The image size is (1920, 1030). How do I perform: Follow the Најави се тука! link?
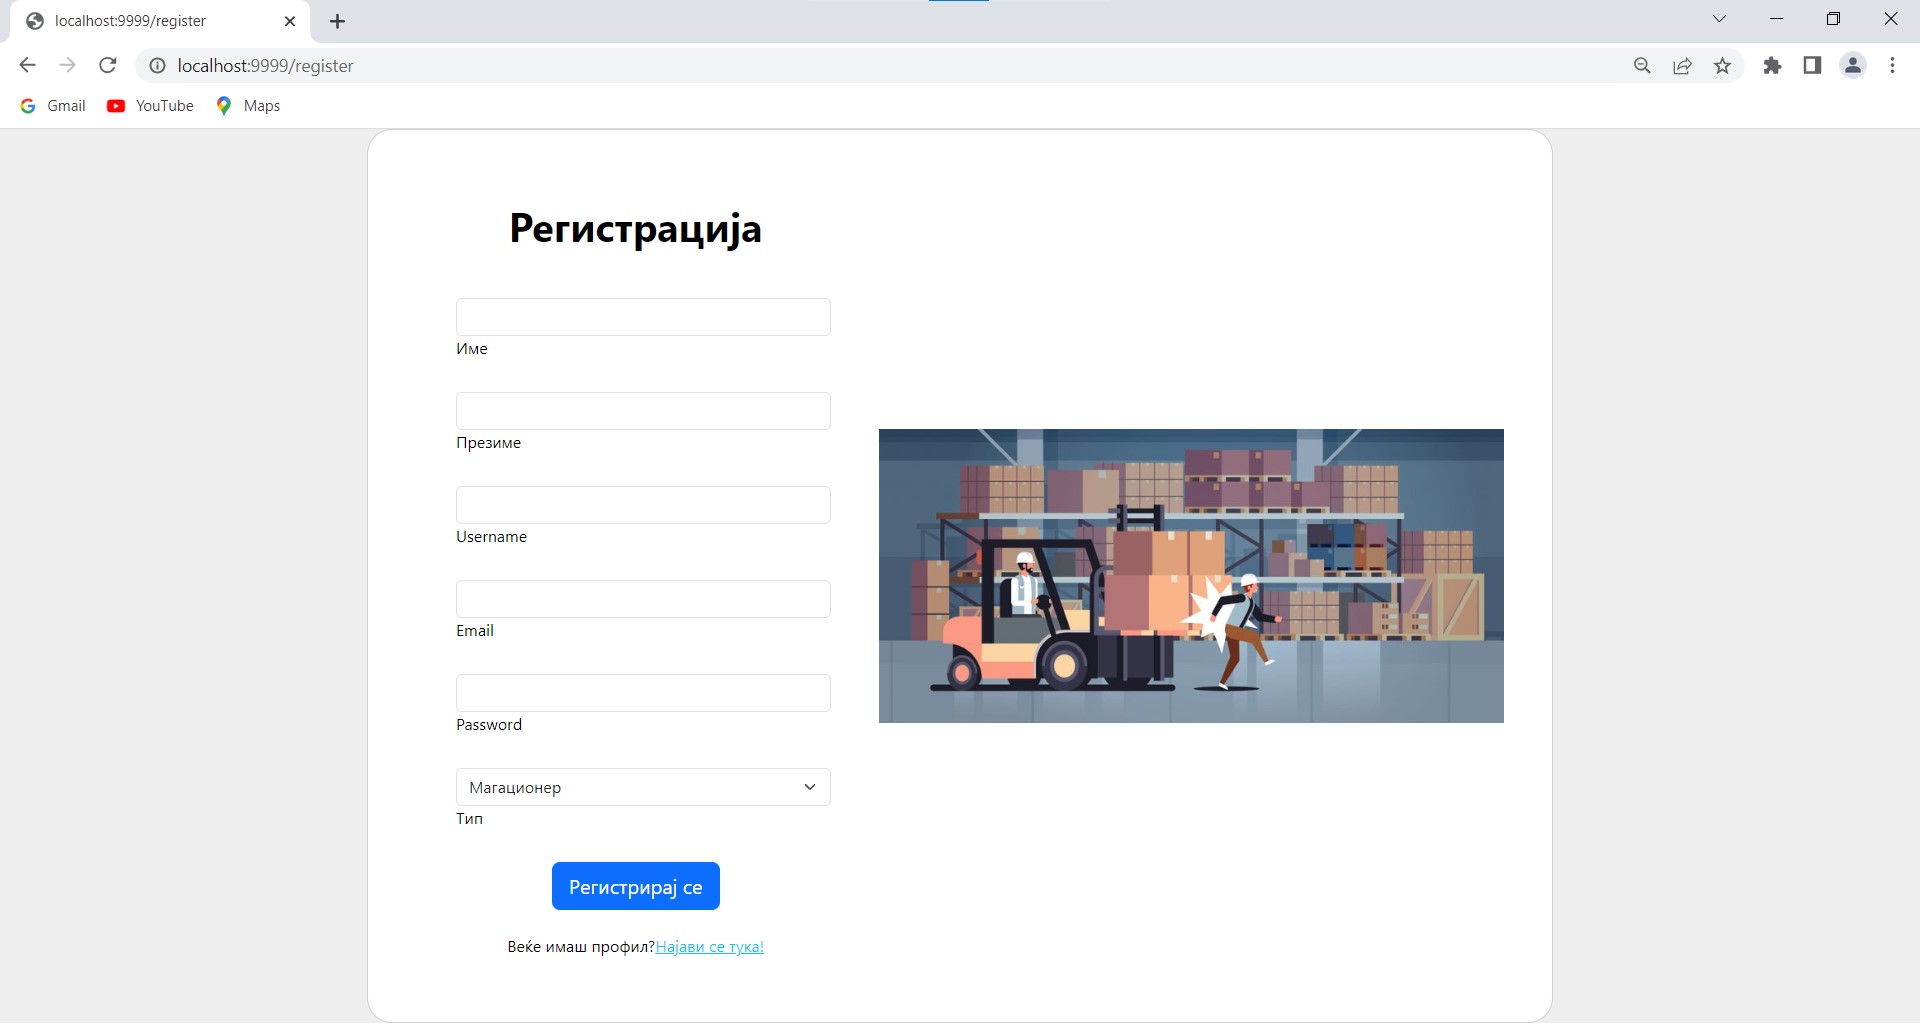tap(709, 947)
